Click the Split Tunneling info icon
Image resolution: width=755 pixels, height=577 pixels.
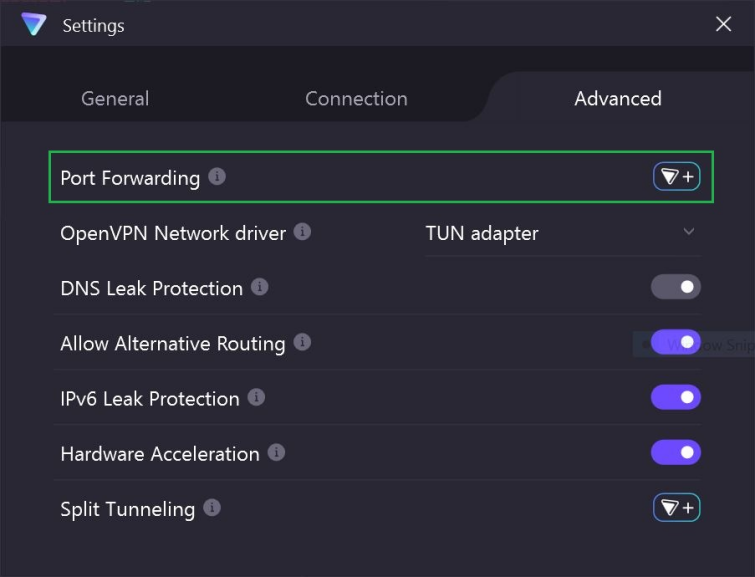211,507
